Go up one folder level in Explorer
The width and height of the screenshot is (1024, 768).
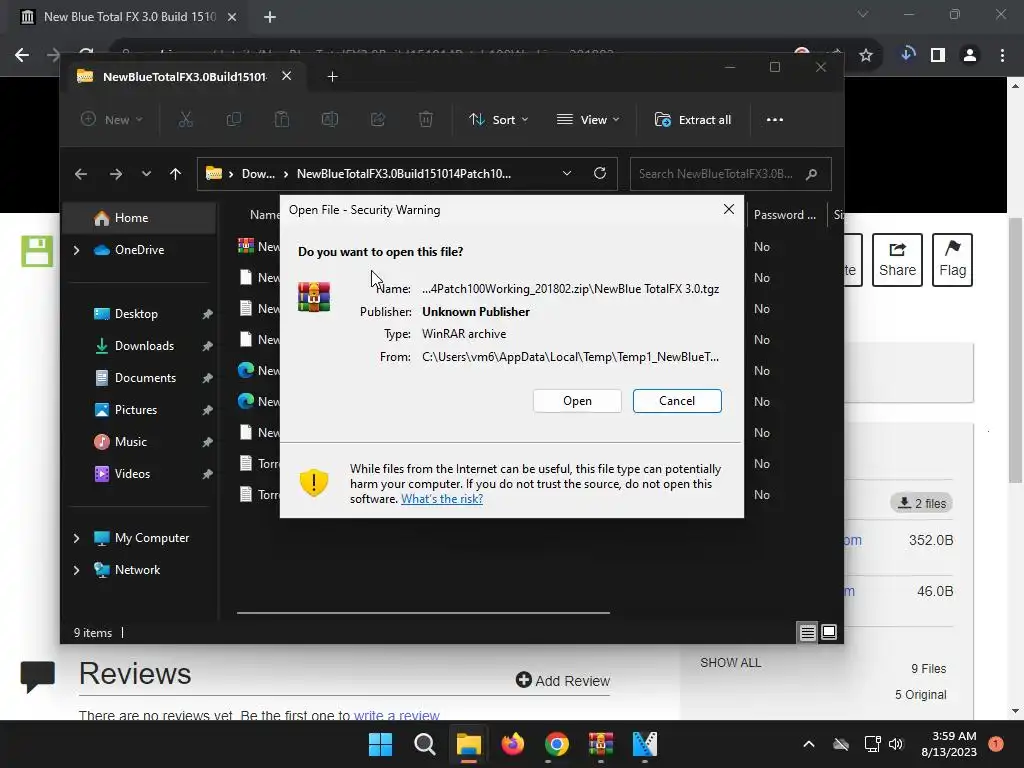pyautogui.click(x=175, y=174)
